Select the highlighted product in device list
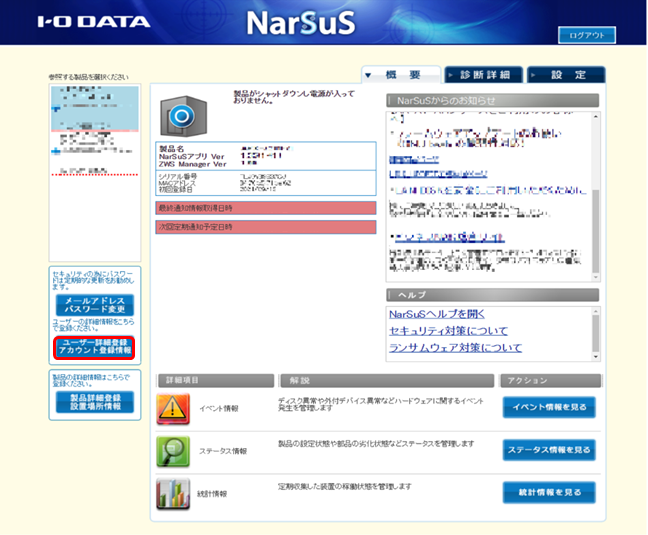This screenshot has height=535, width=648. pos(95,108)
